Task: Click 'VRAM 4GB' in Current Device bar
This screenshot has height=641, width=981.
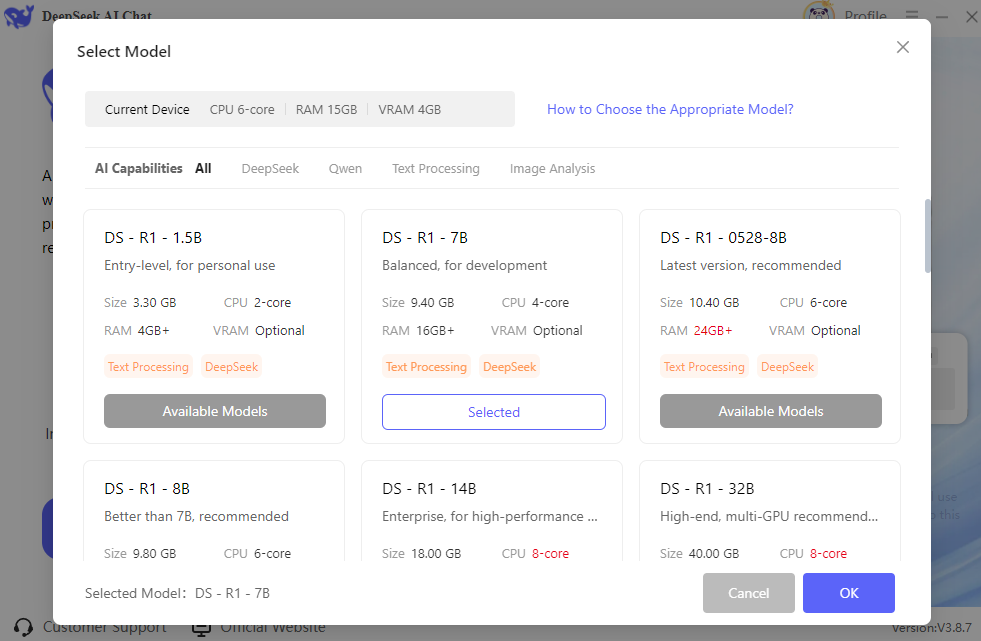Action: (x=410, y=109)
